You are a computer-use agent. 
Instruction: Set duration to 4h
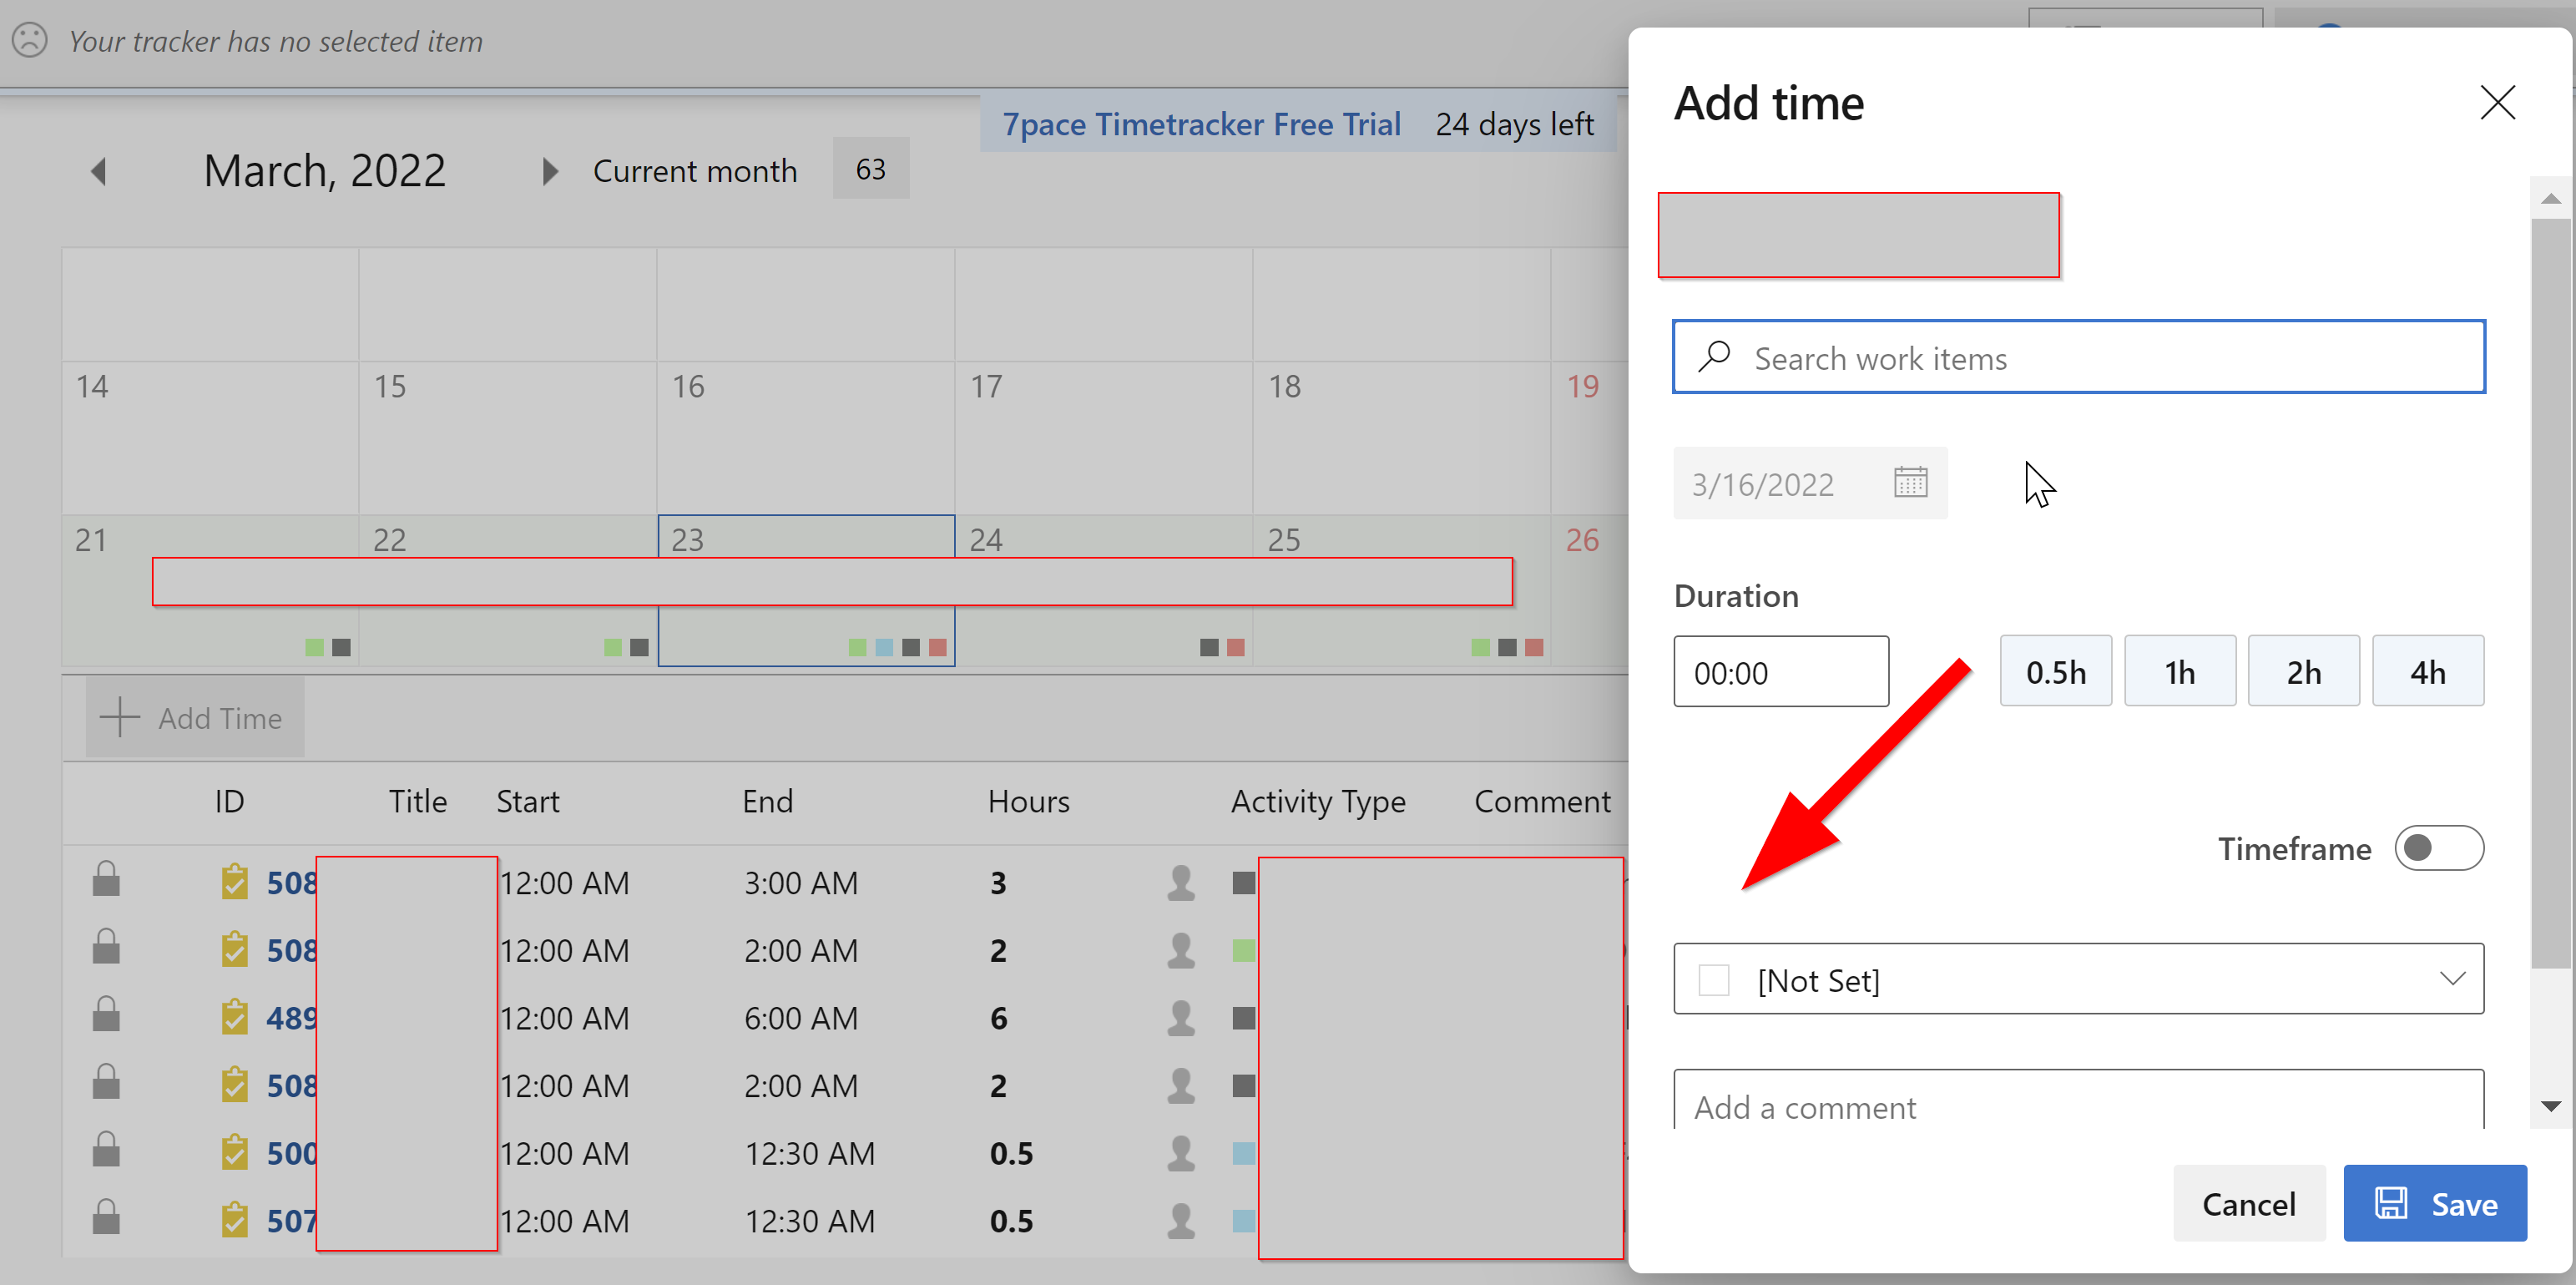click(2427, 671)
